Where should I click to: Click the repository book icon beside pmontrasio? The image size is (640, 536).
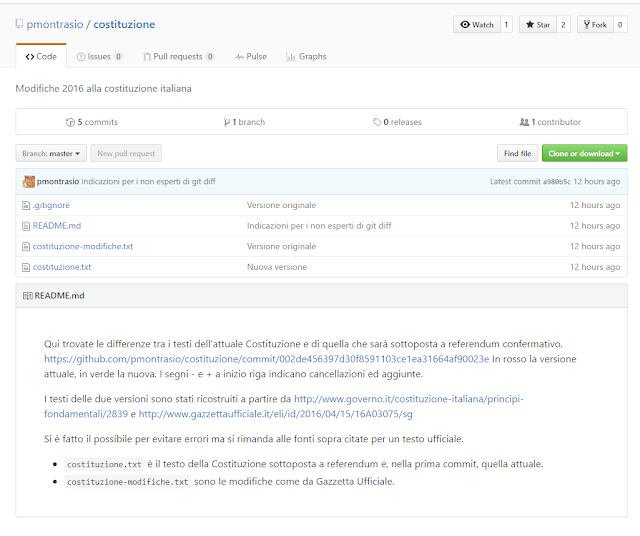coord(19,24)
